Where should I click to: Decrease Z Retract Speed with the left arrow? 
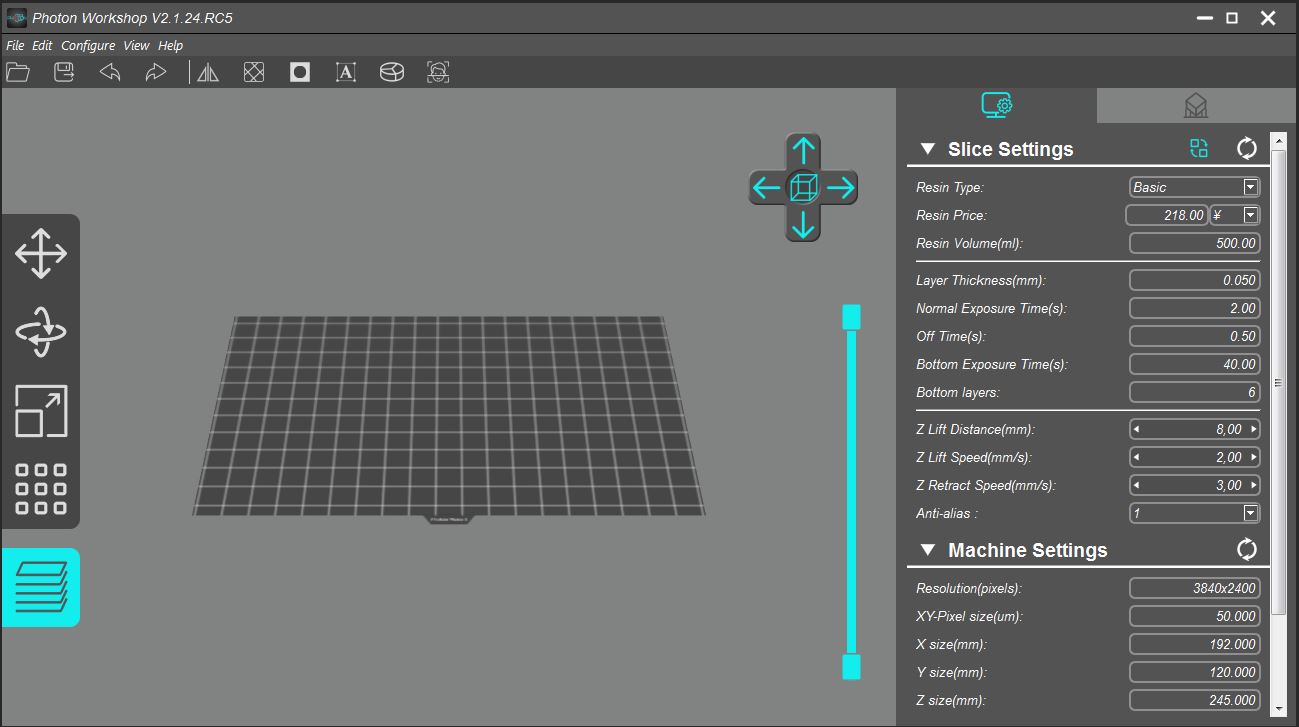[1136, 485]
